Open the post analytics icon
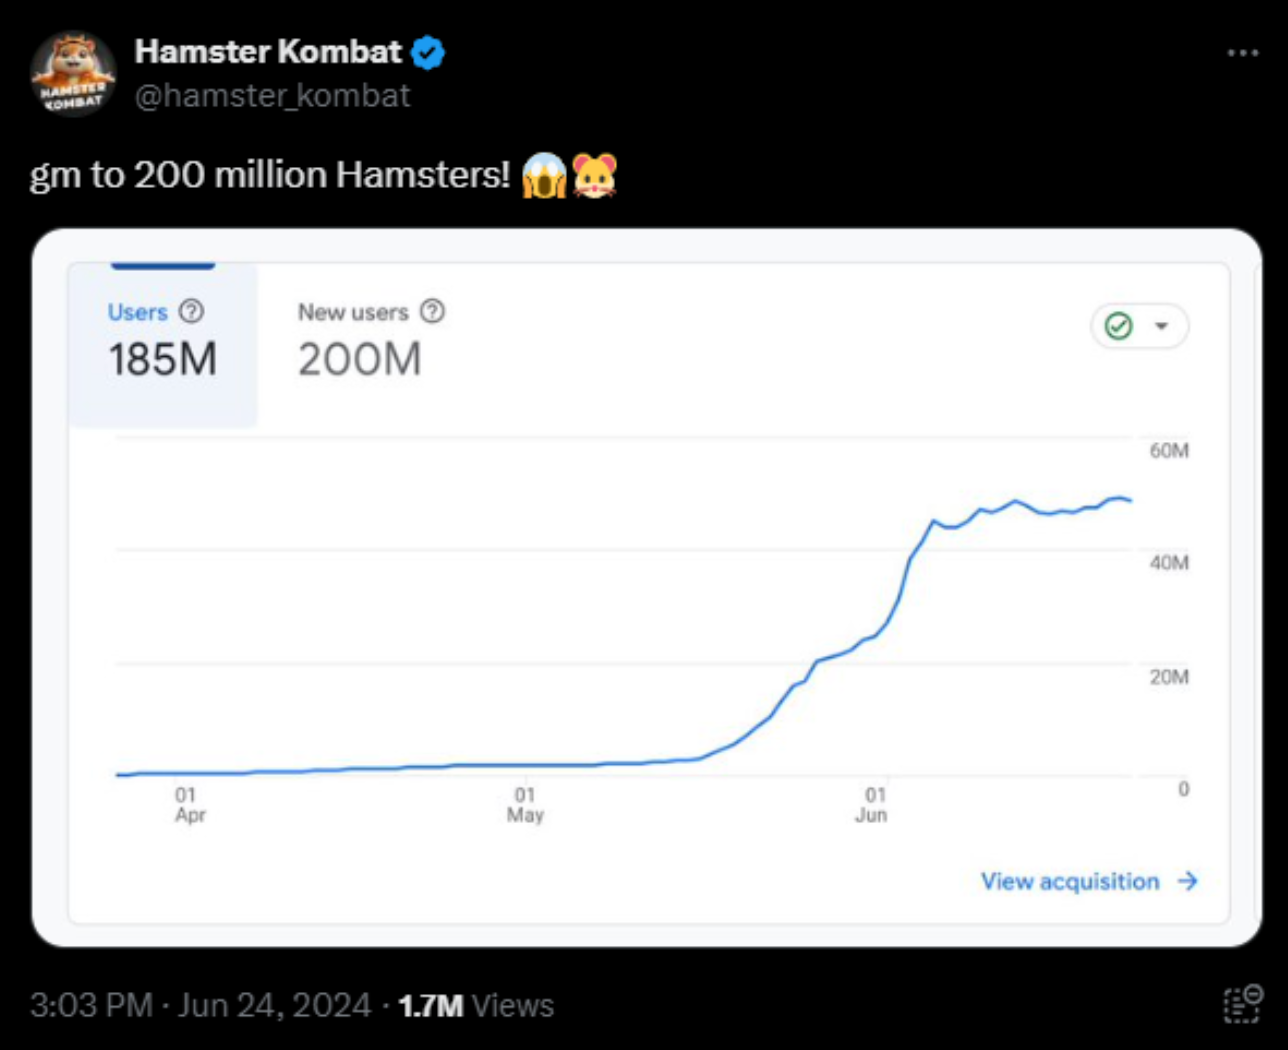The image size is (1288, 1050). tap(1243, 1004)
